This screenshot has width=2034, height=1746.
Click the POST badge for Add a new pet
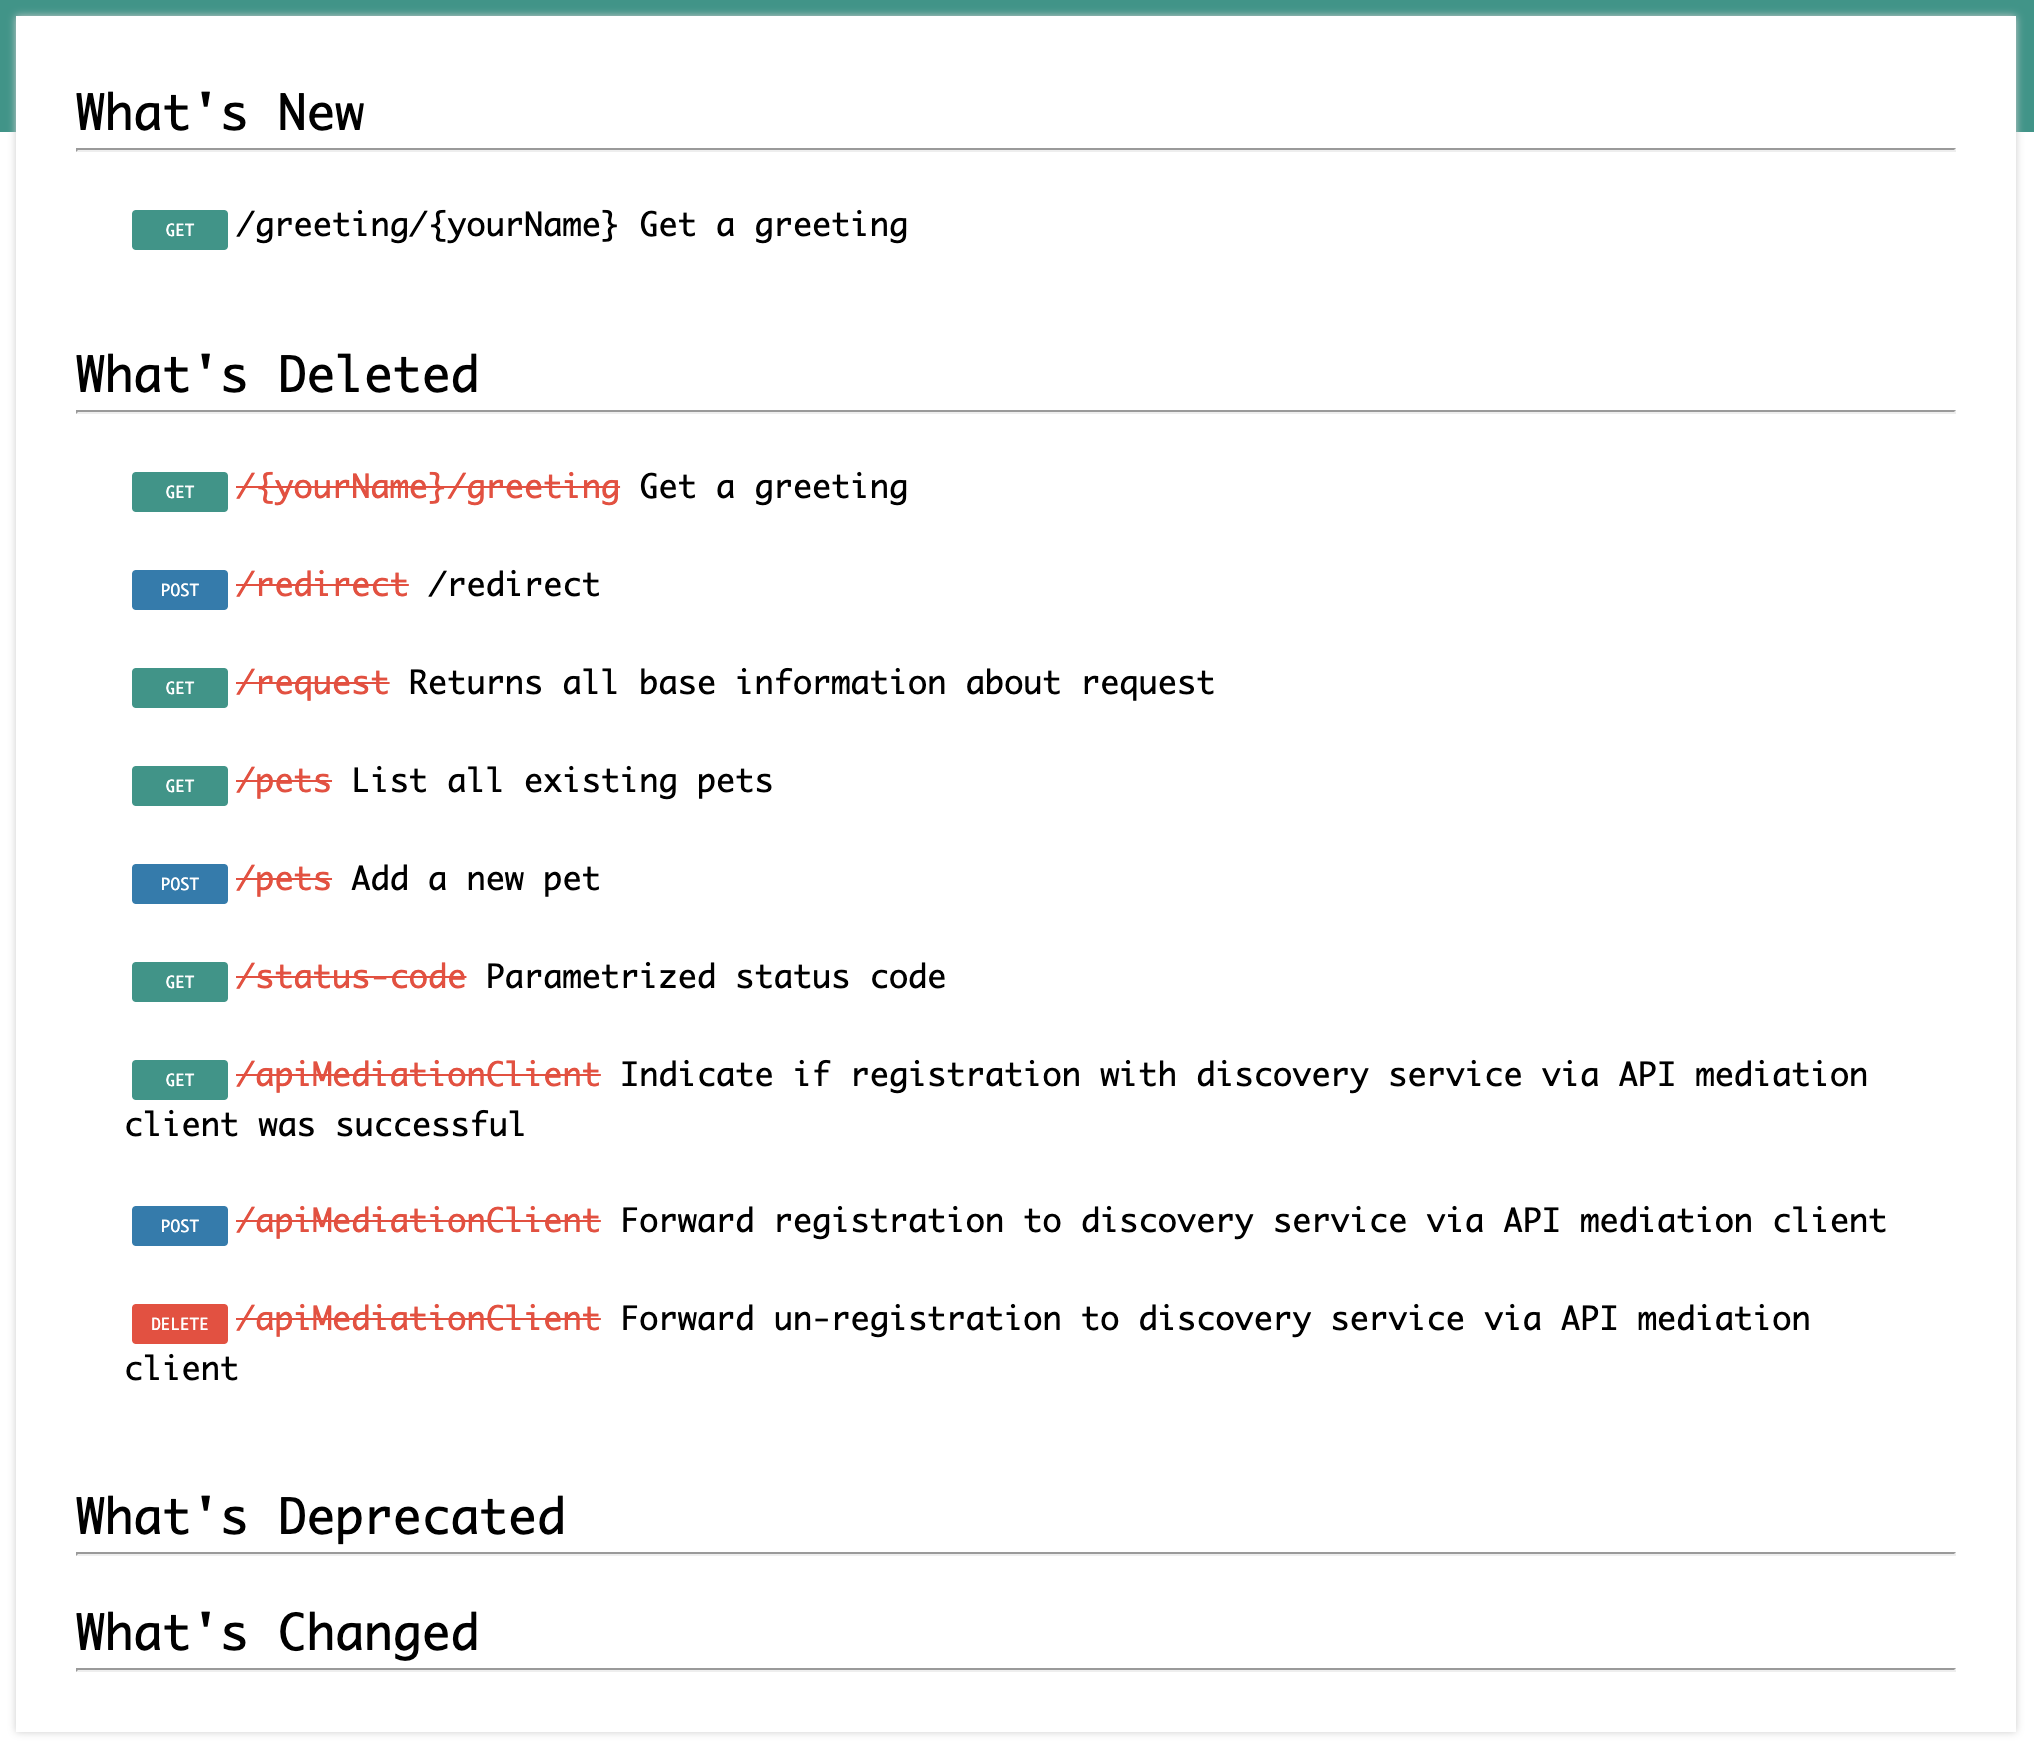pyautogui.click(x=178, y=883)
